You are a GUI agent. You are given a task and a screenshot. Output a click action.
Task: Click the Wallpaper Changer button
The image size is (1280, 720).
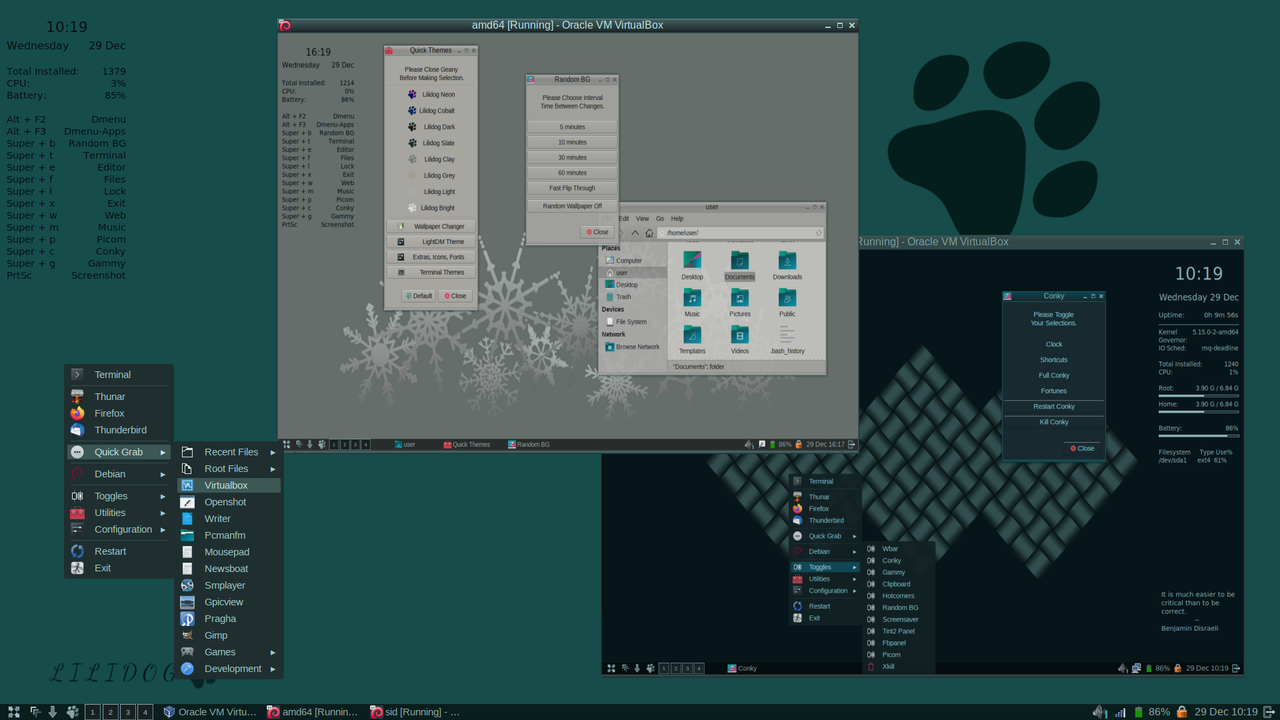tap(431, 226)
